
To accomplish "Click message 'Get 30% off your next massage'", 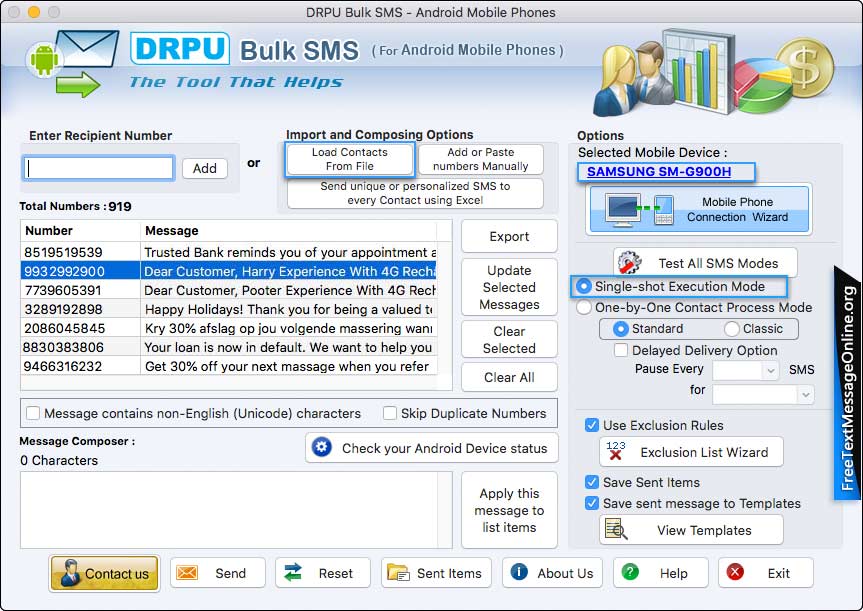I will click(x=287, y=366).
